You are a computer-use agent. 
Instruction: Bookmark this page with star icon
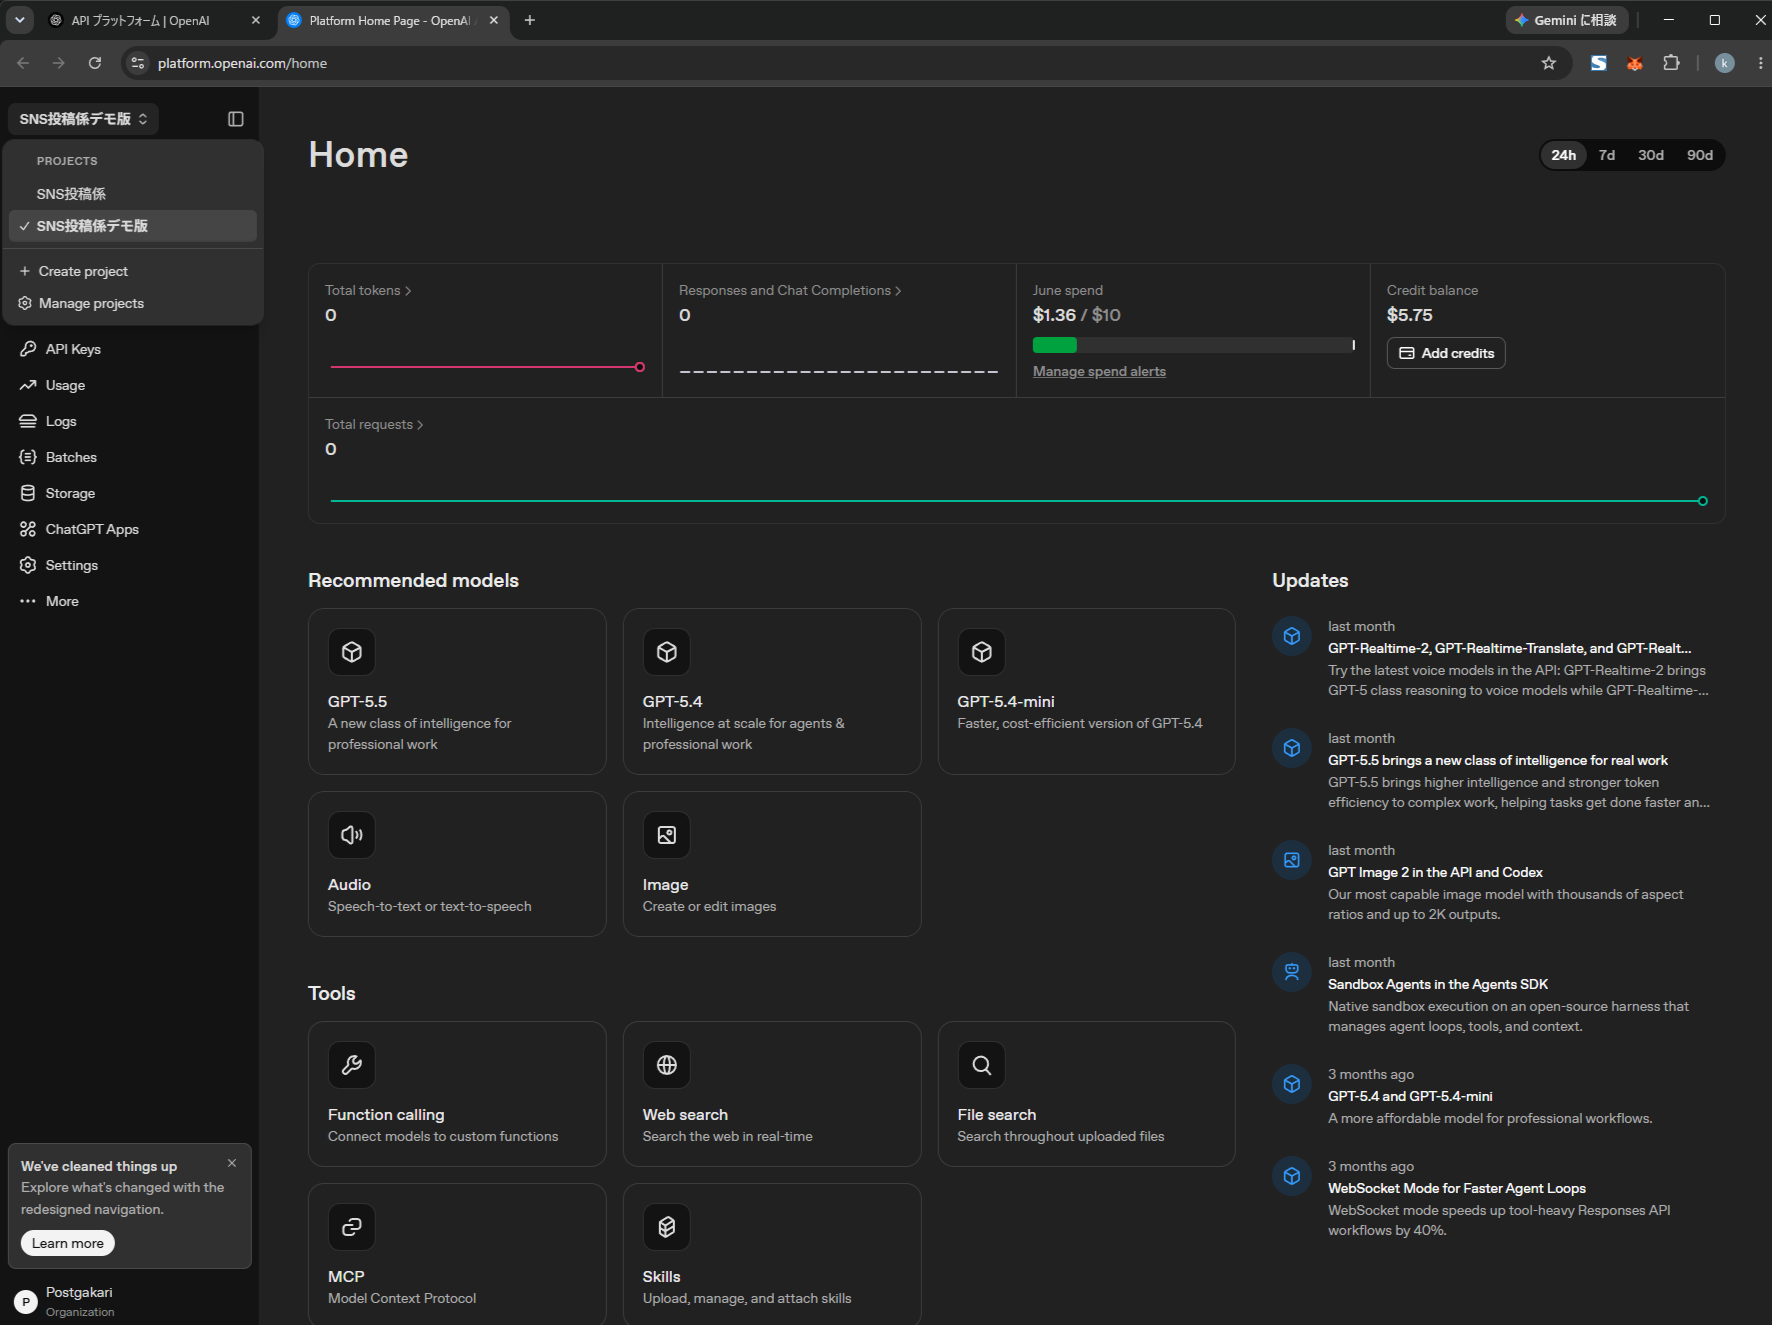[1549, 63]
